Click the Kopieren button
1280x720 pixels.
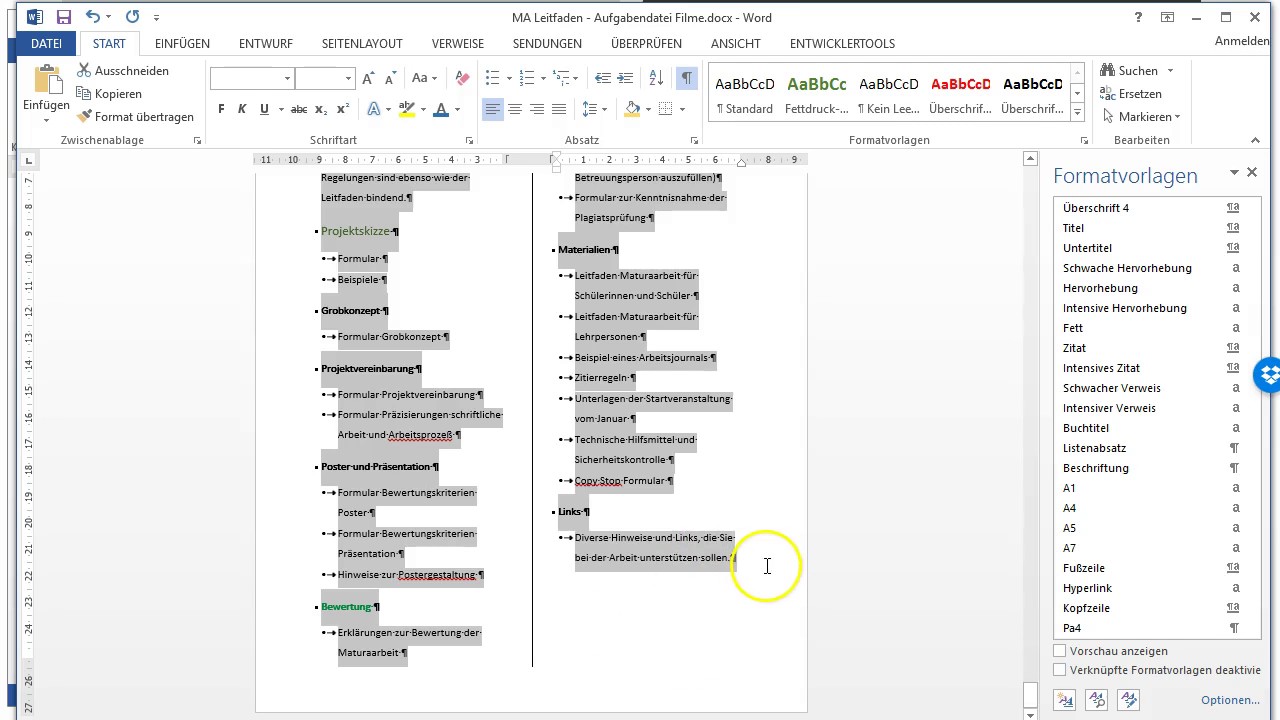[x=109, y=94]
